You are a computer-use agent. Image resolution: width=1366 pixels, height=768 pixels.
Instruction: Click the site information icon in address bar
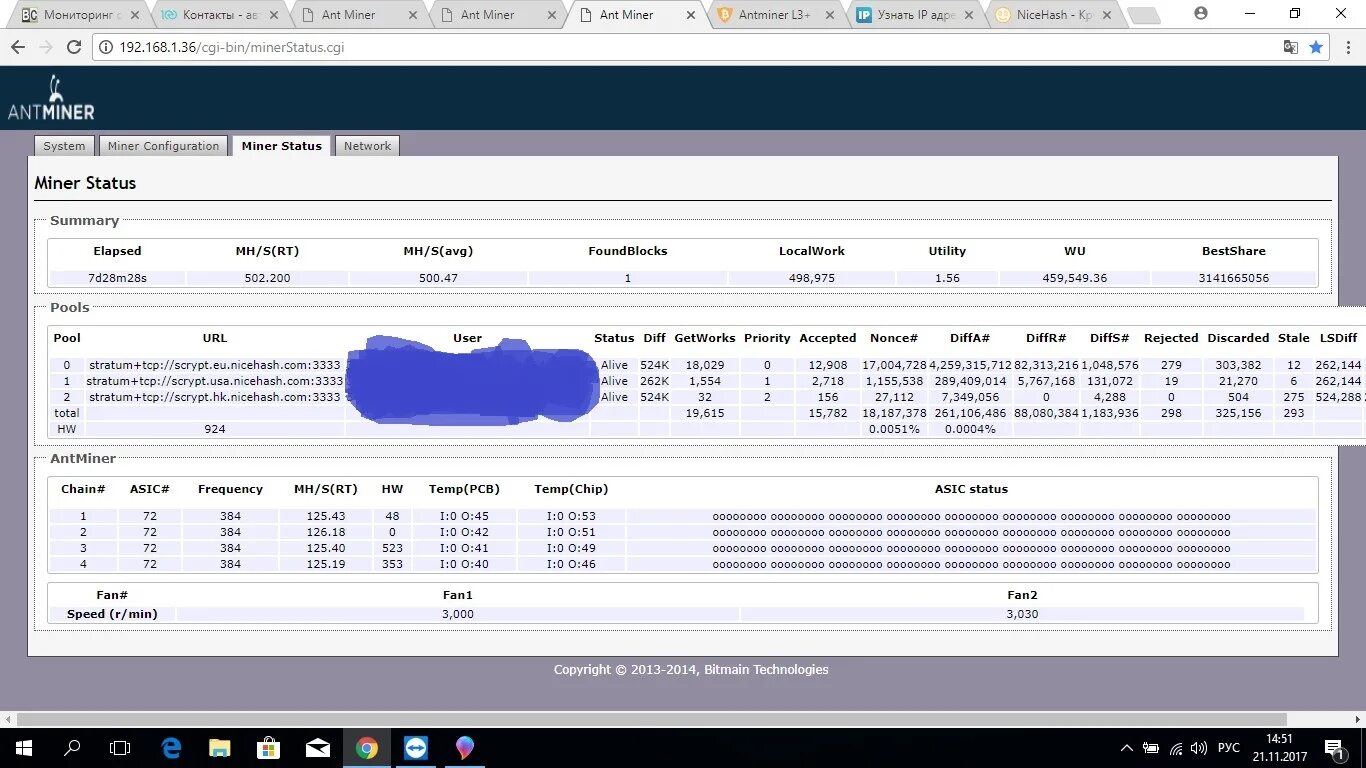click(107, 47)
